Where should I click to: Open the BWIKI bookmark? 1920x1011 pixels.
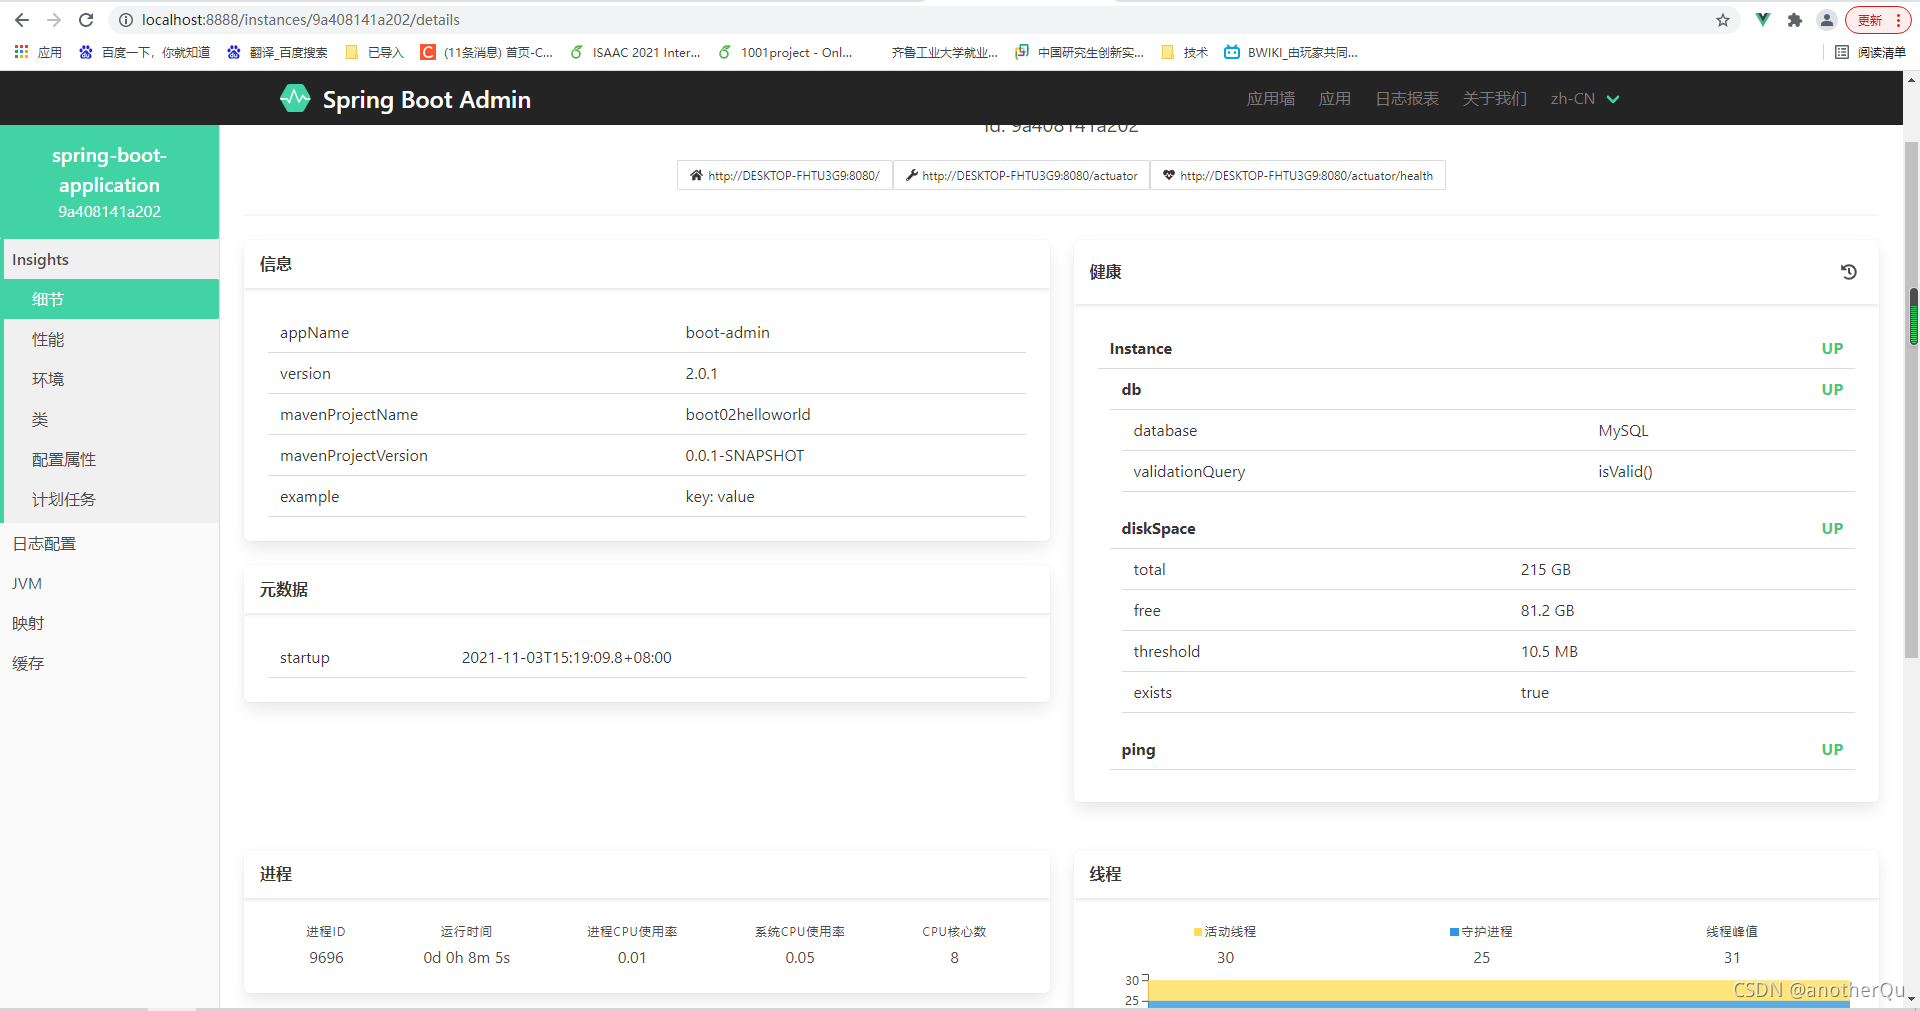[1291, 52]
